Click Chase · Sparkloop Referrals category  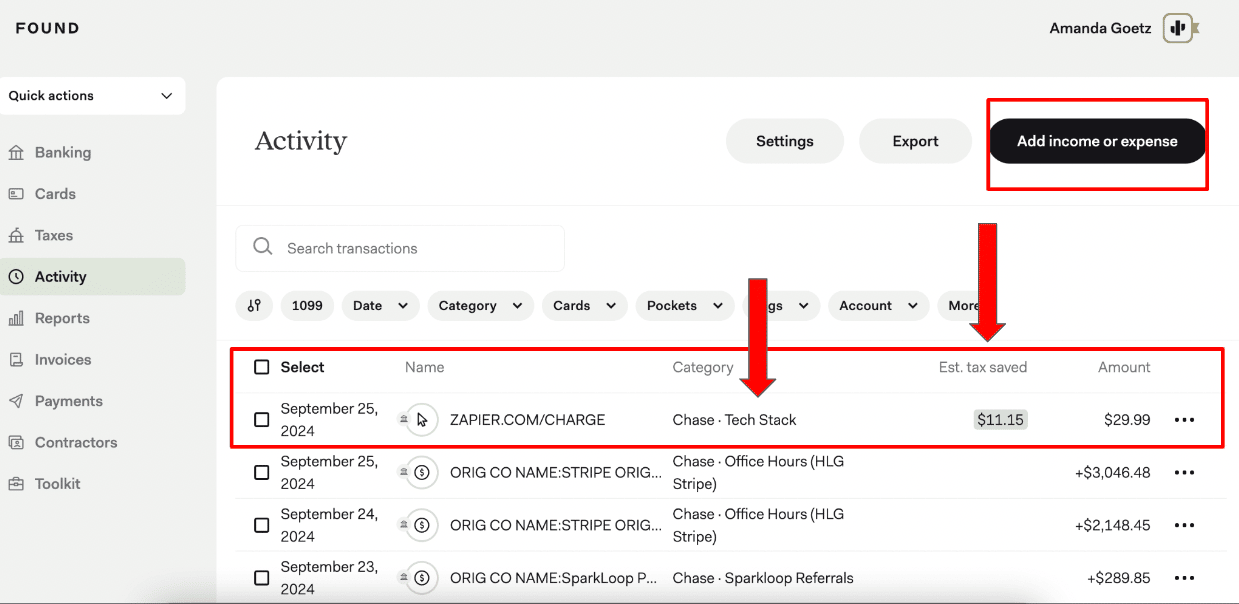tap(764, 578)
